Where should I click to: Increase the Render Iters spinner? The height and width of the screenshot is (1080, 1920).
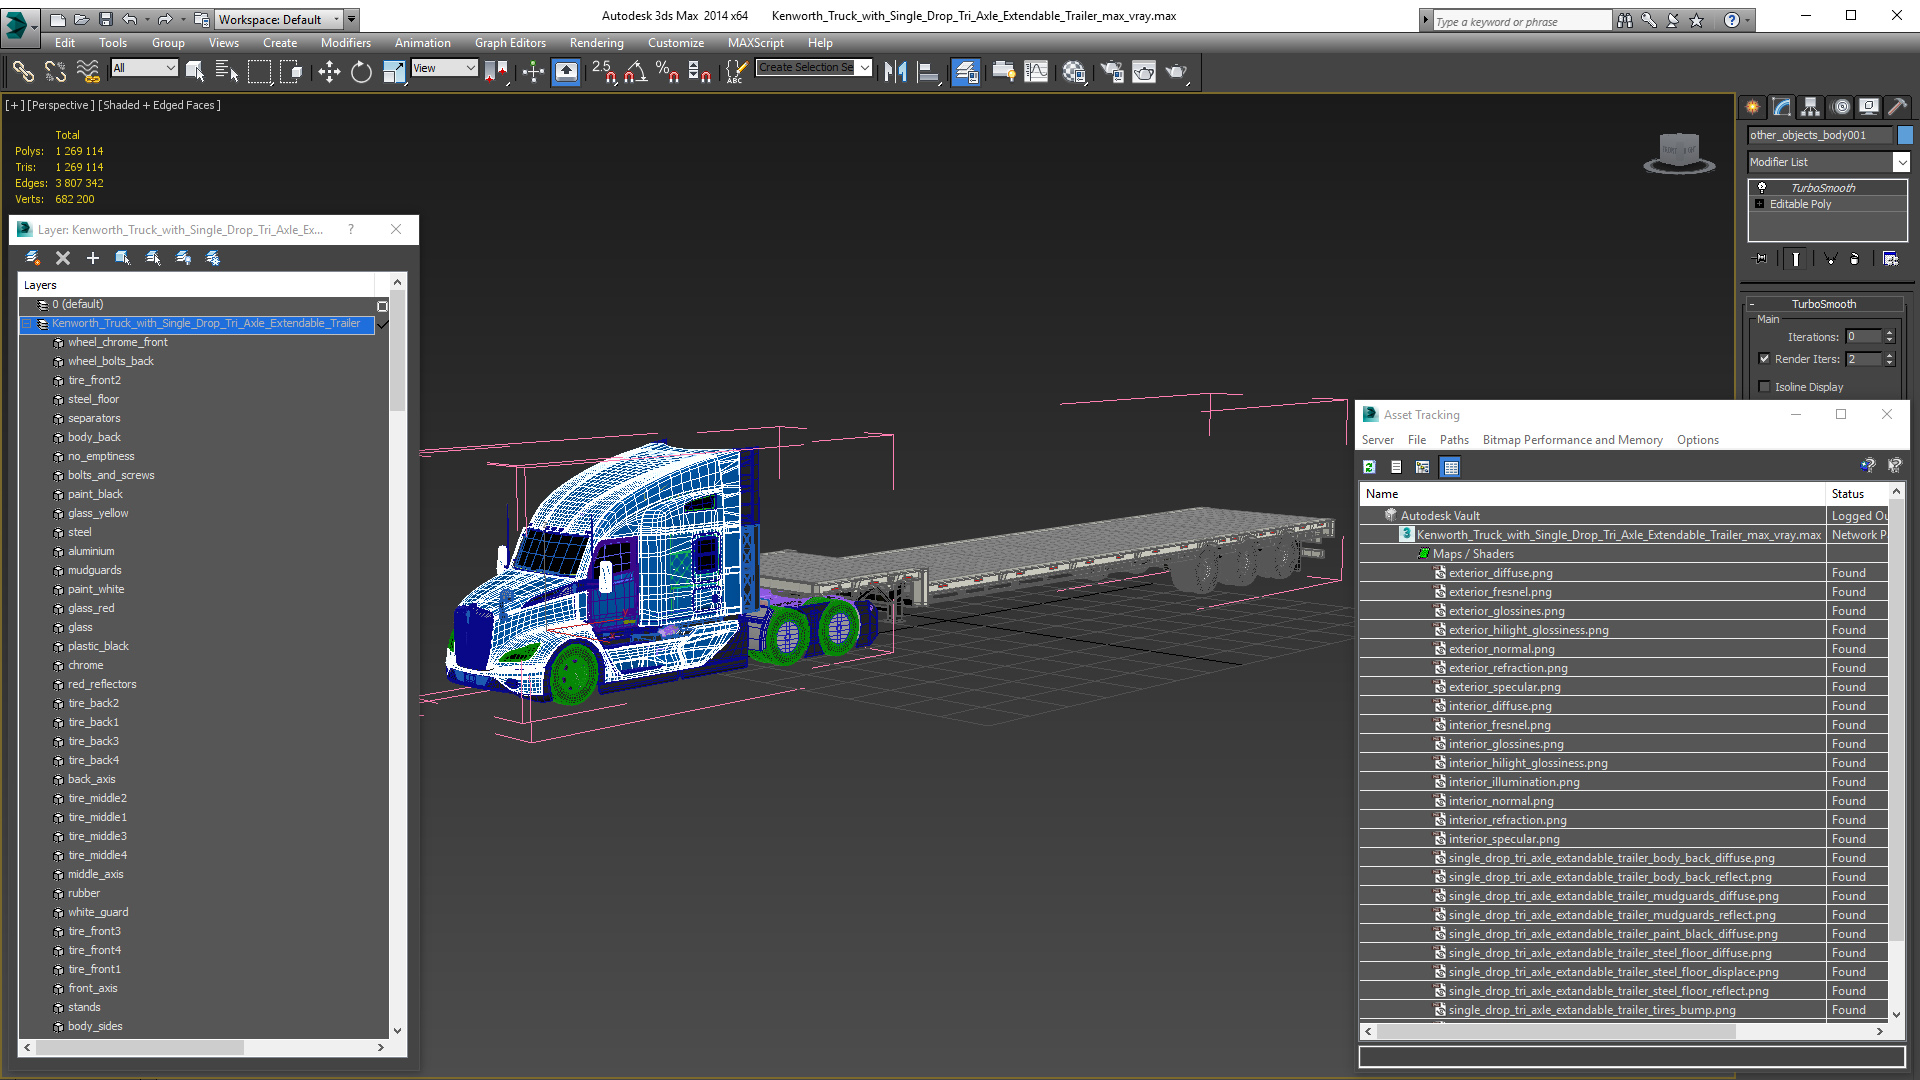click(x=1890, y=355)
